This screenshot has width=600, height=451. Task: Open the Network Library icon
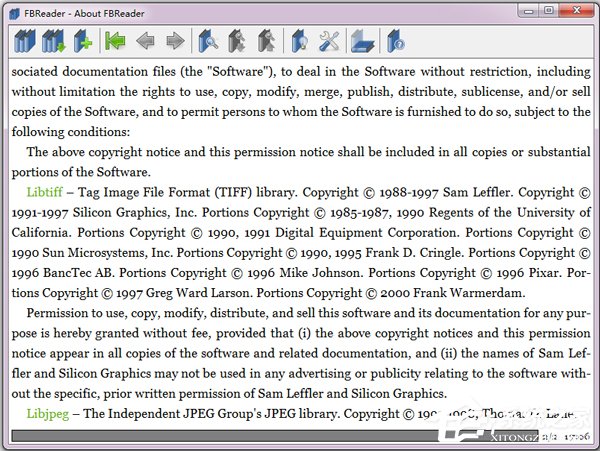54,41
